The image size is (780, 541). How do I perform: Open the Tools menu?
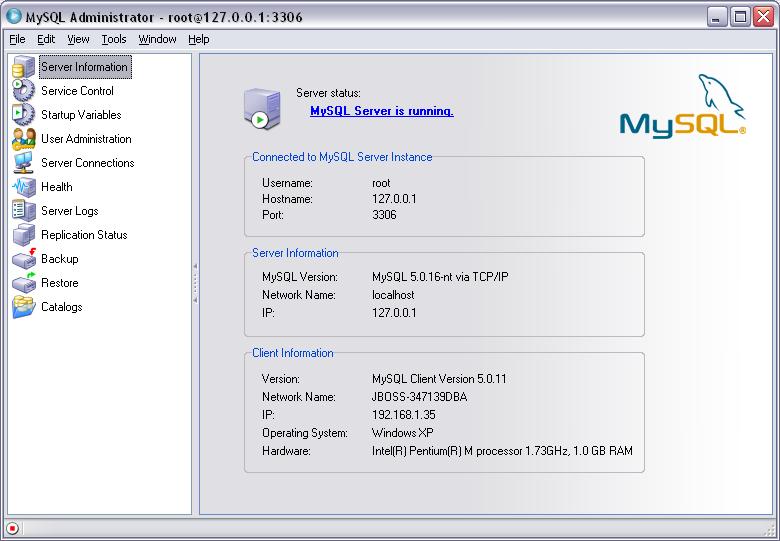tap(114, 39)
